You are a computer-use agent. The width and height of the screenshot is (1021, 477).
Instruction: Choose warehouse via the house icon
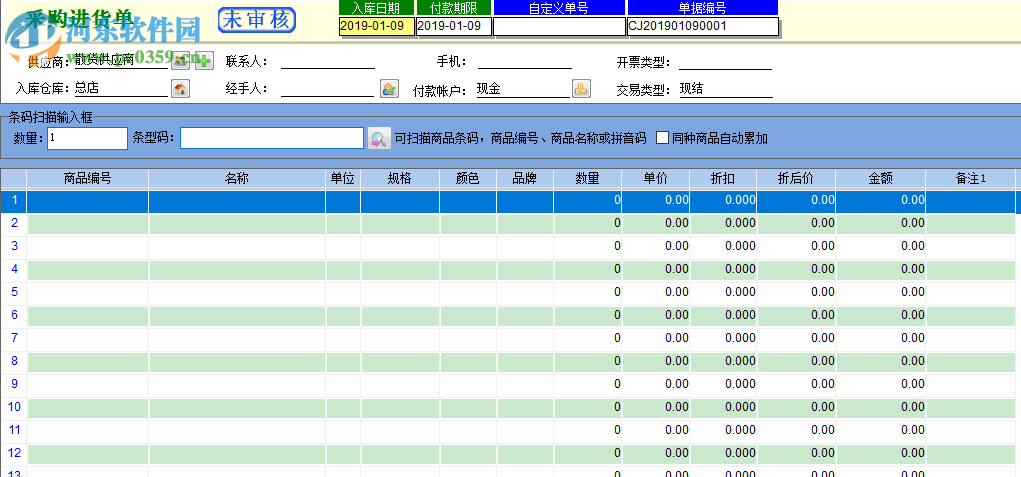[x=180, y=89]
